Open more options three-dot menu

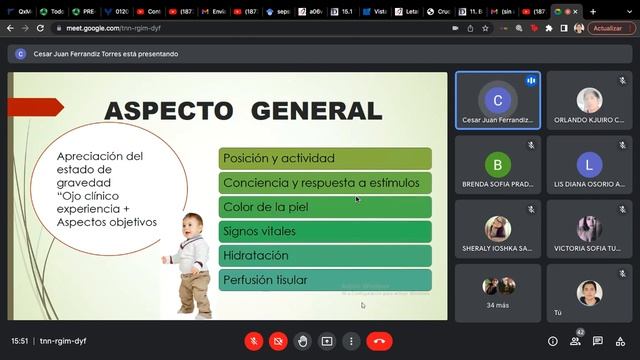pos(351,341)
